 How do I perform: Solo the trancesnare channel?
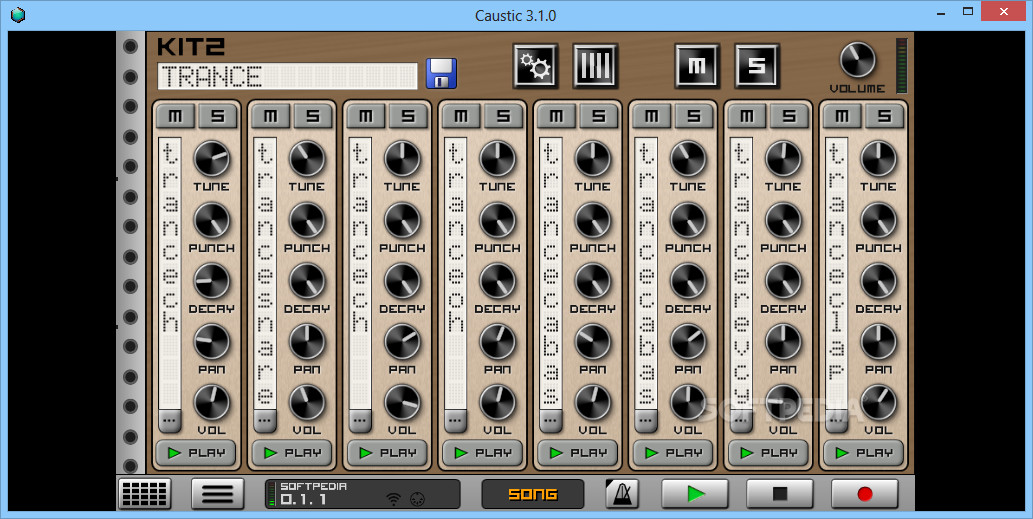(313, 116)
